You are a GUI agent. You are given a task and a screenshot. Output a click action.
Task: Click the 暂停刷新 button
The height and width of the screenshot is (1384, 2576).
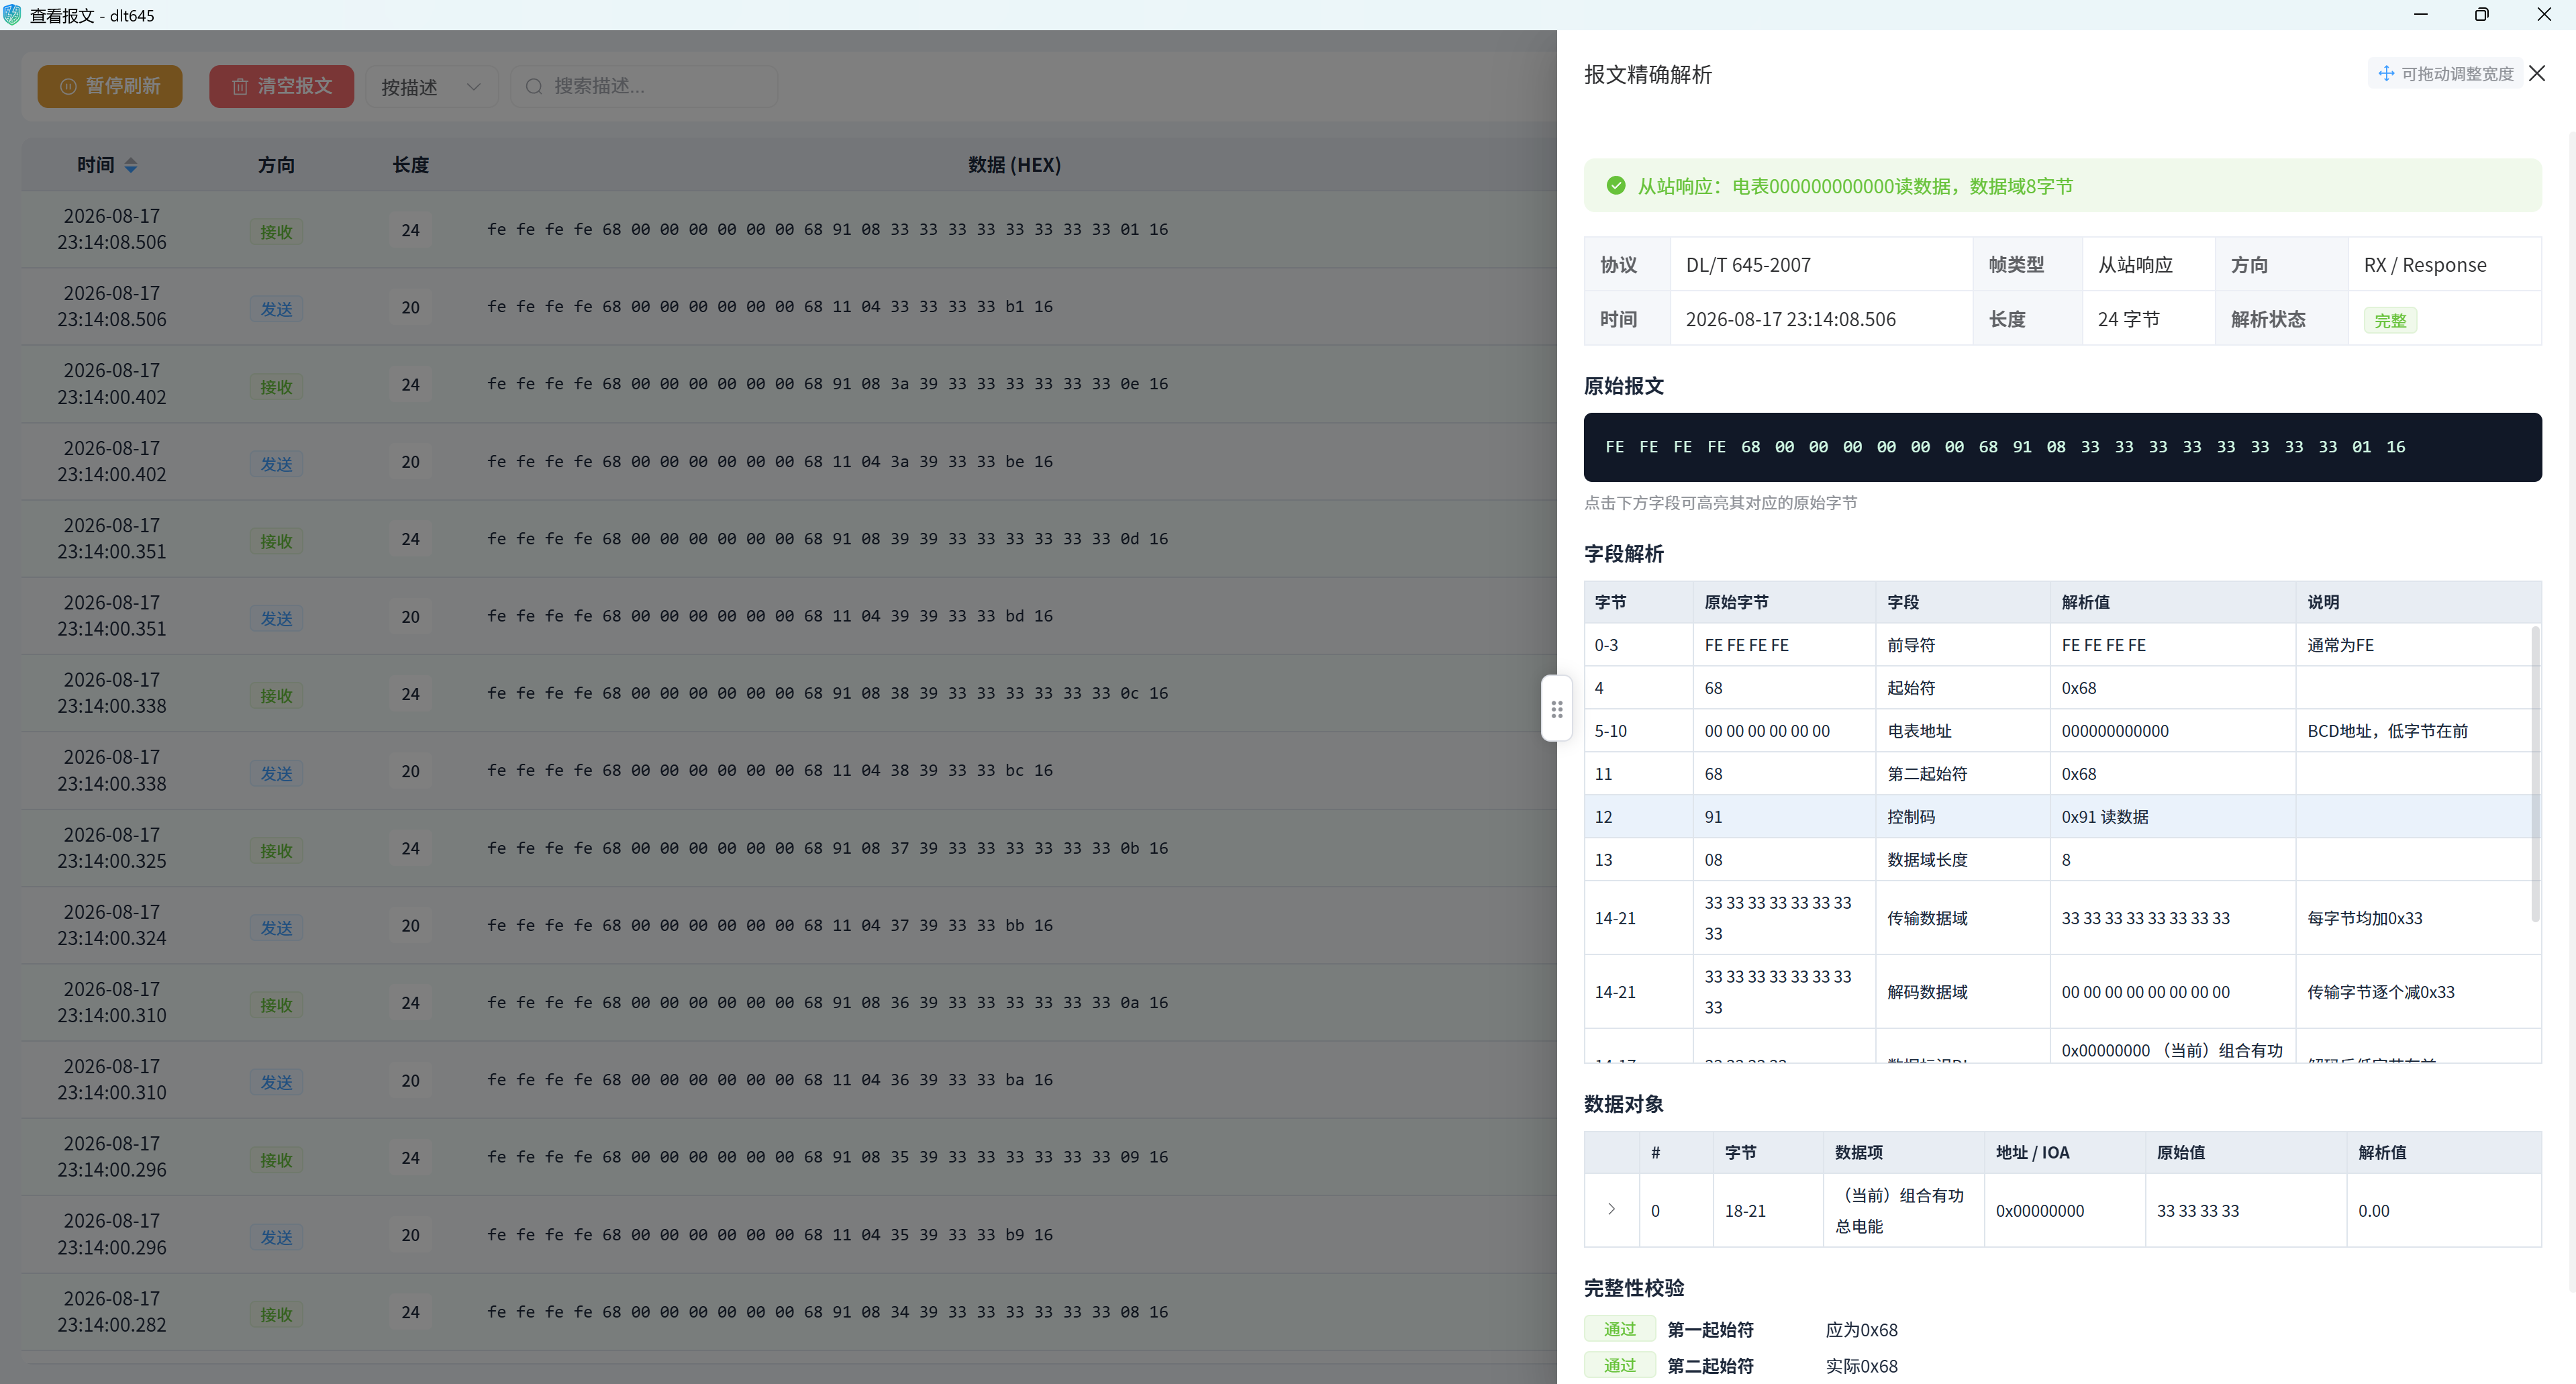click(110, 87)
